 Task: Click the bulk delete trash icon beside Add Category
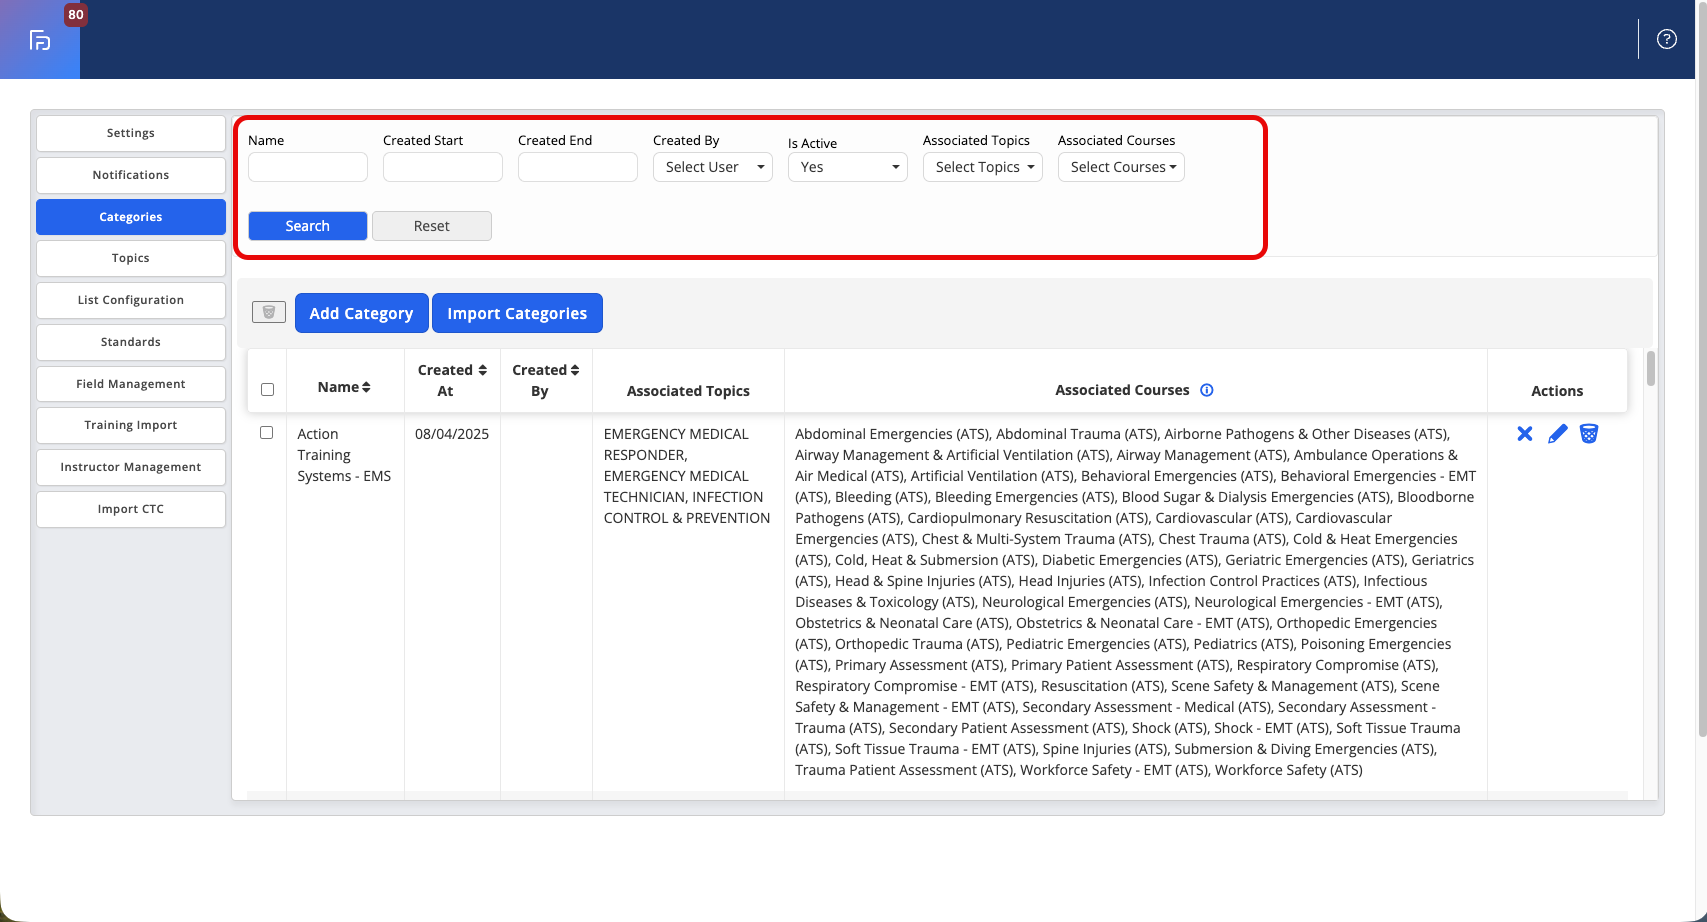click(x=269, y=312)
